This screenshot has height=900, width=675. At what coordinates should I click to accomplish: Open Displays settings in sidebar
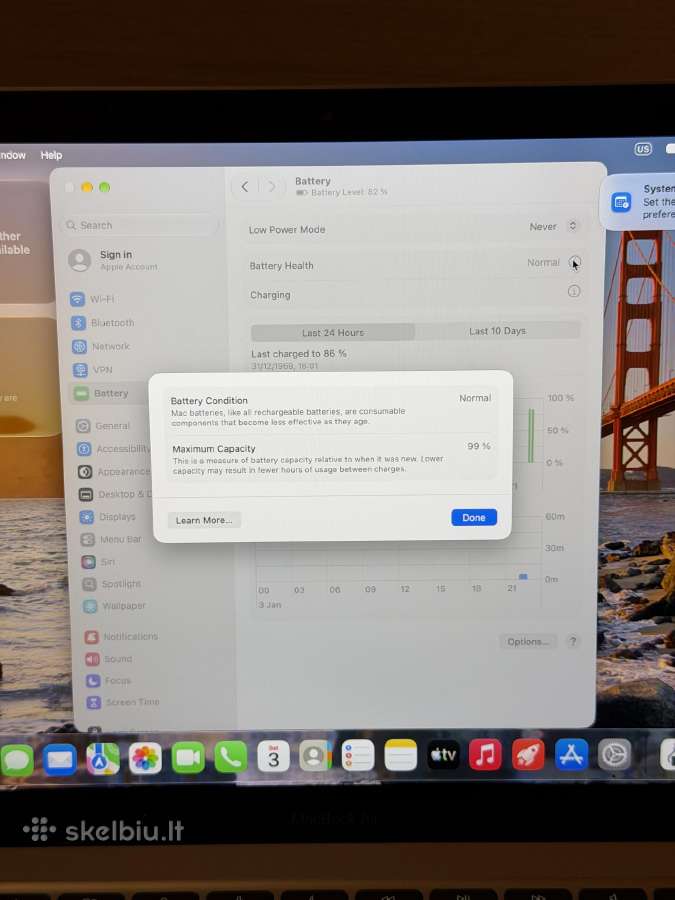click(108, 517)
